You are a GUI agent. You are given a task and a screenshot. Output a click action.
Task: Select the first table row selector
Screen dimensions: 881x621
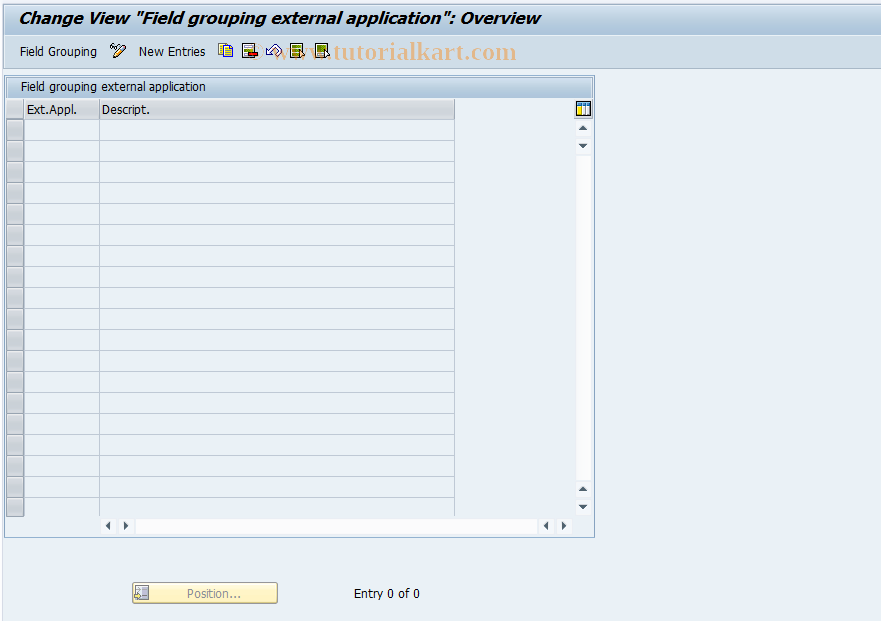[x=15, y=130]
